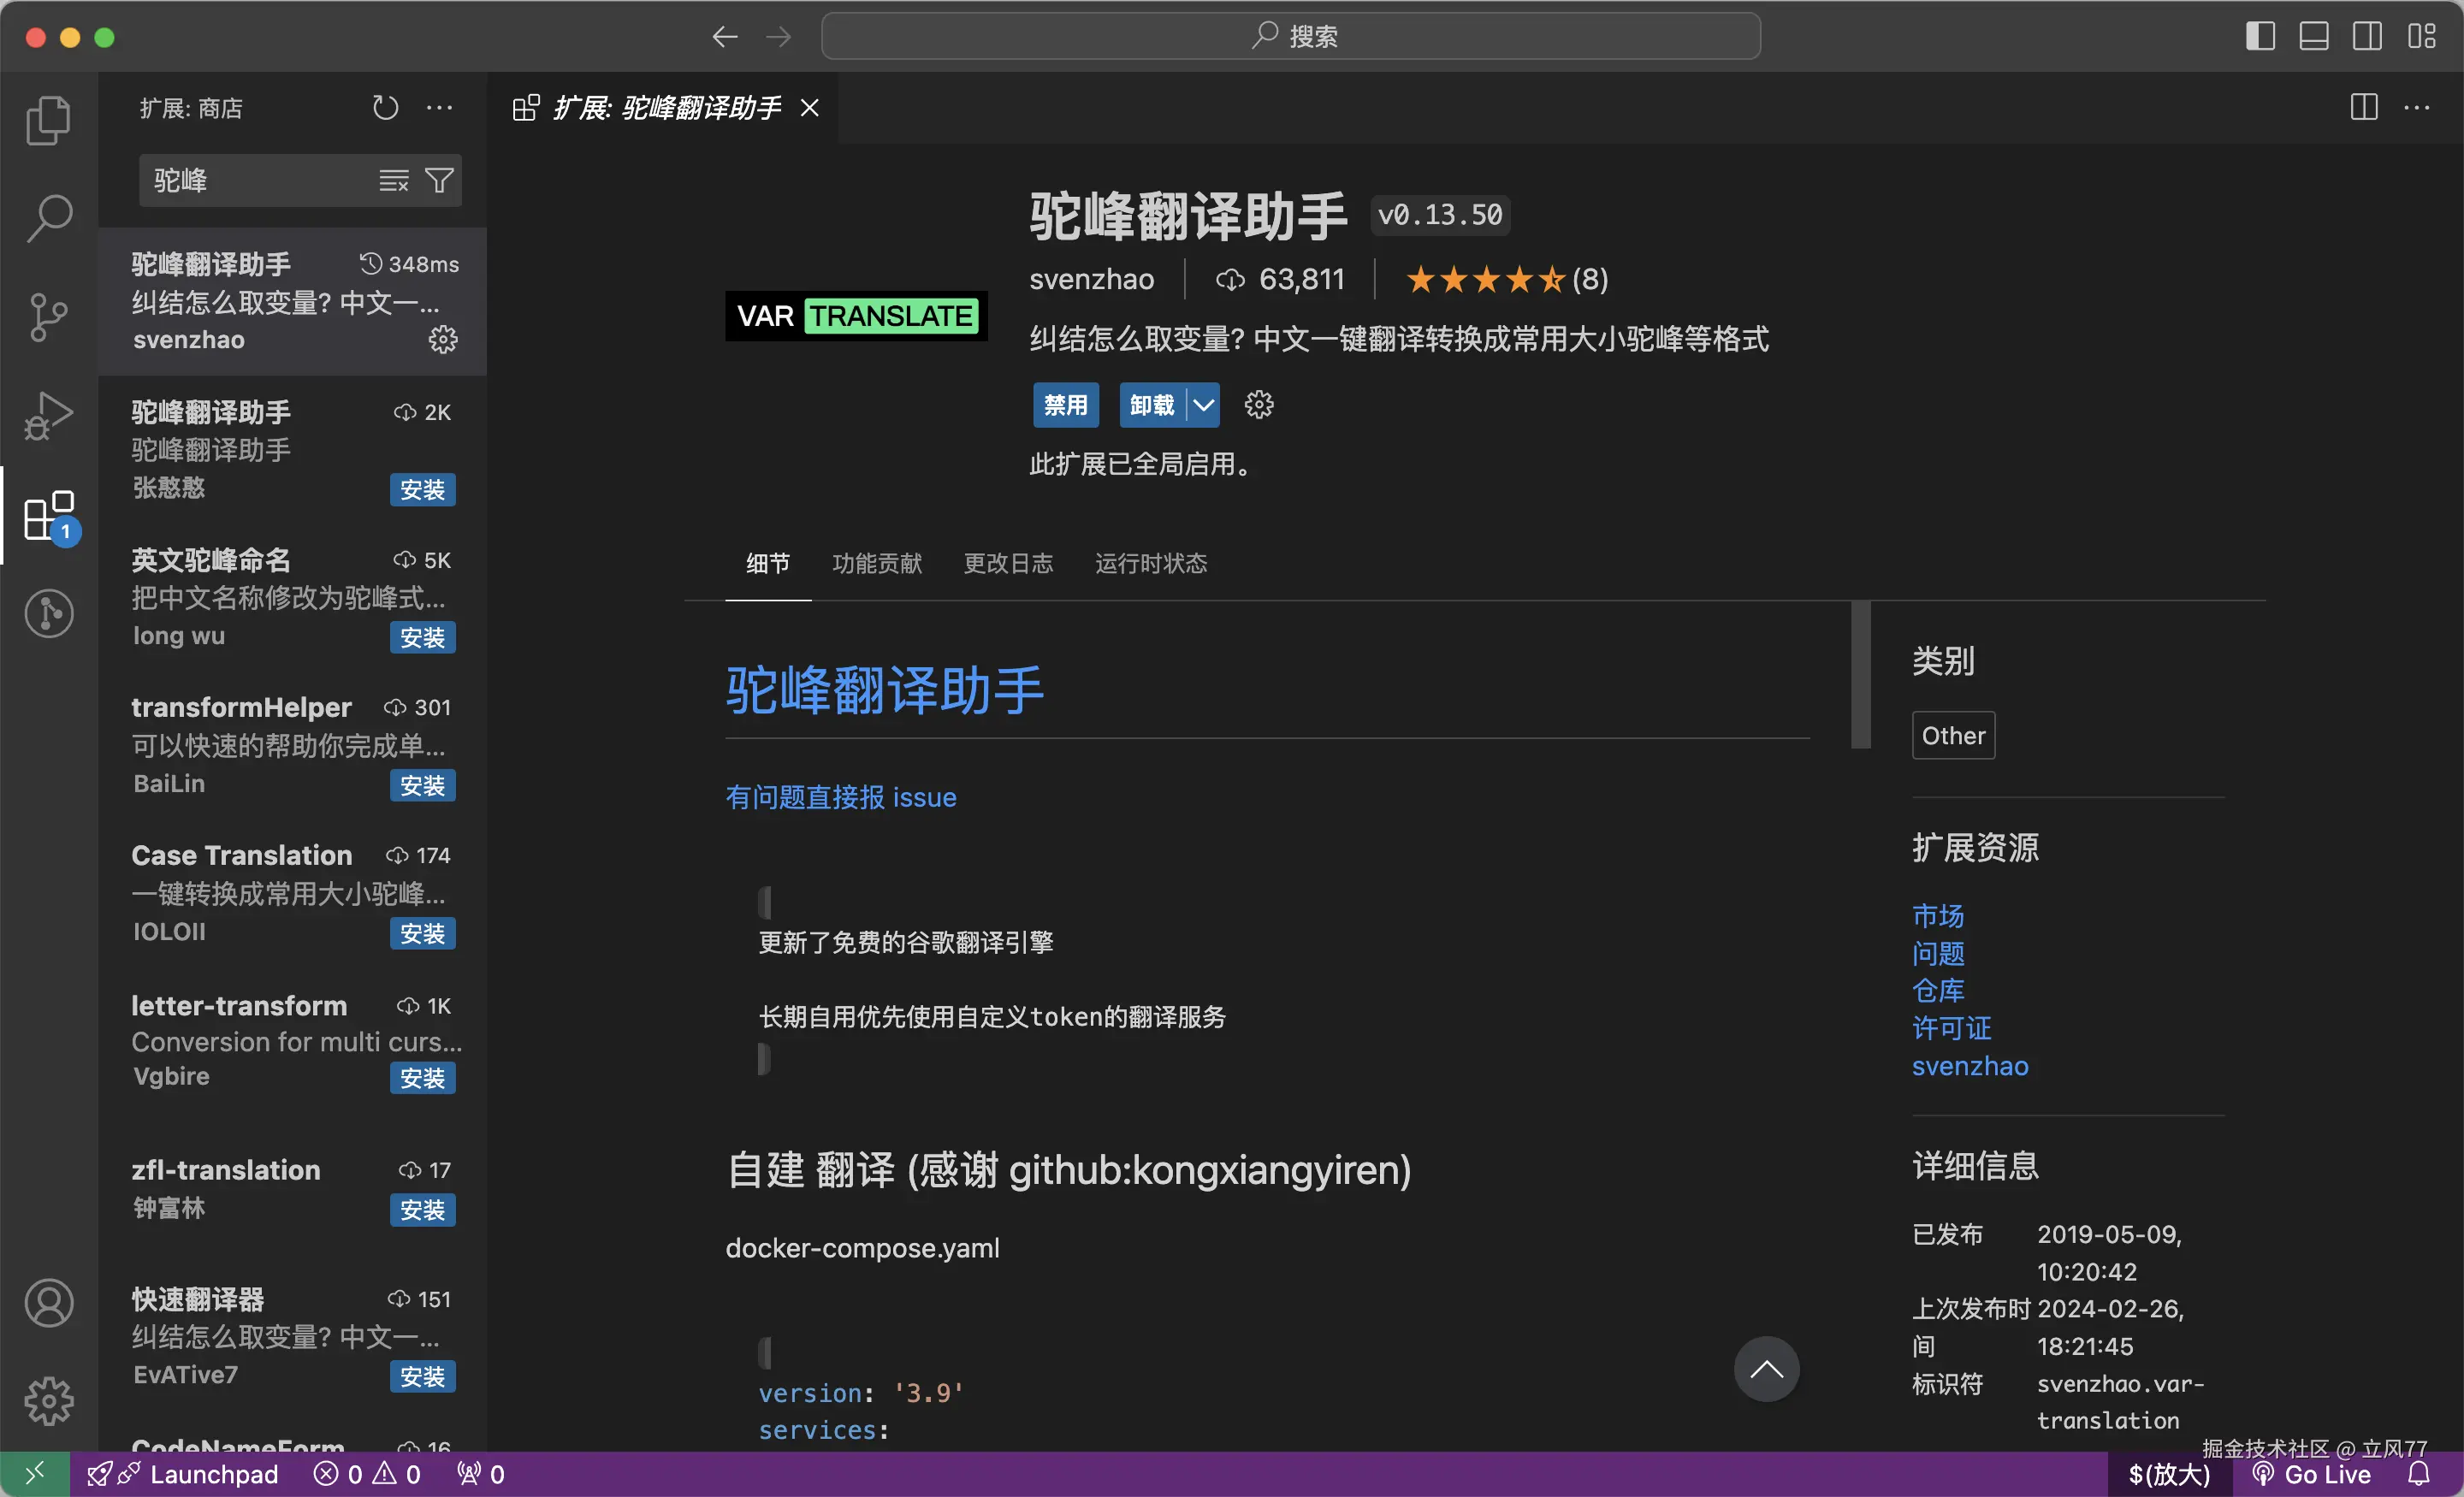Viewport: 2464px width, 1497px height.
Task: Go forward in navigation history
Action: 778,37
